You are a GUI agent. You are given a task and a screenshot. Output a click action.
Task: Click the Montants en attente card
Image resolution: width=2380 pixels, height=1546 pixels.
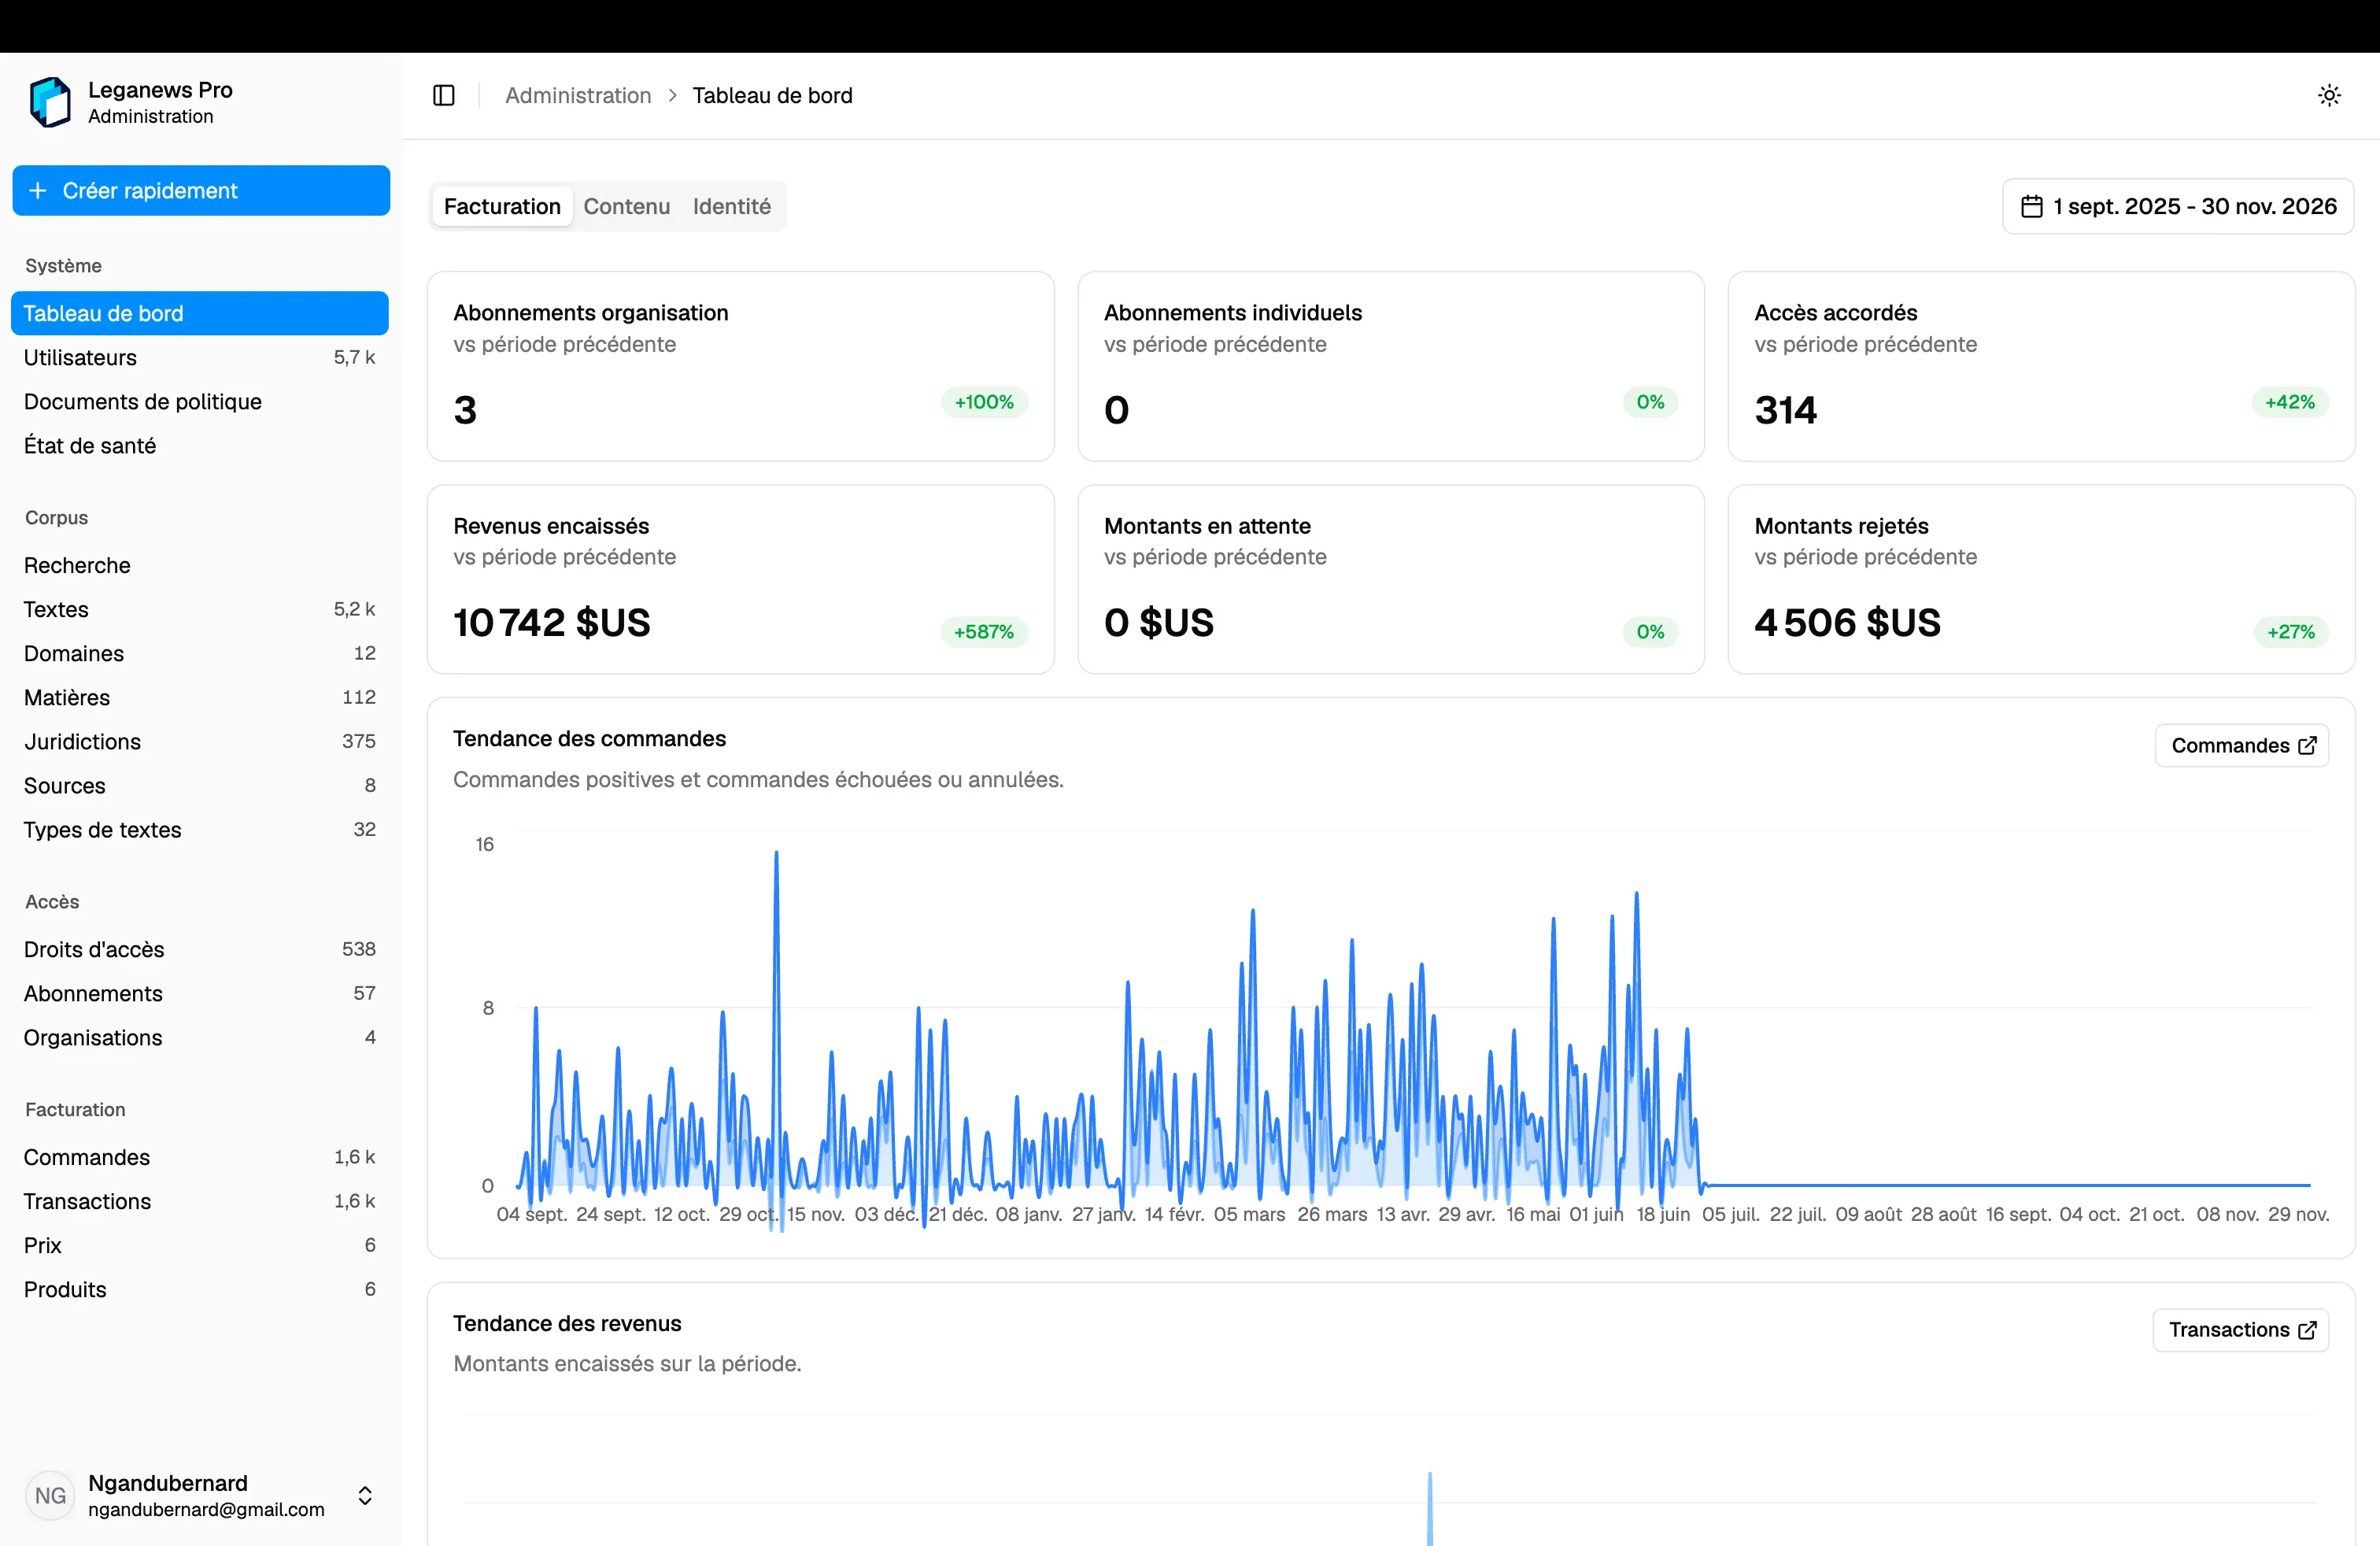click(1391, 579)
